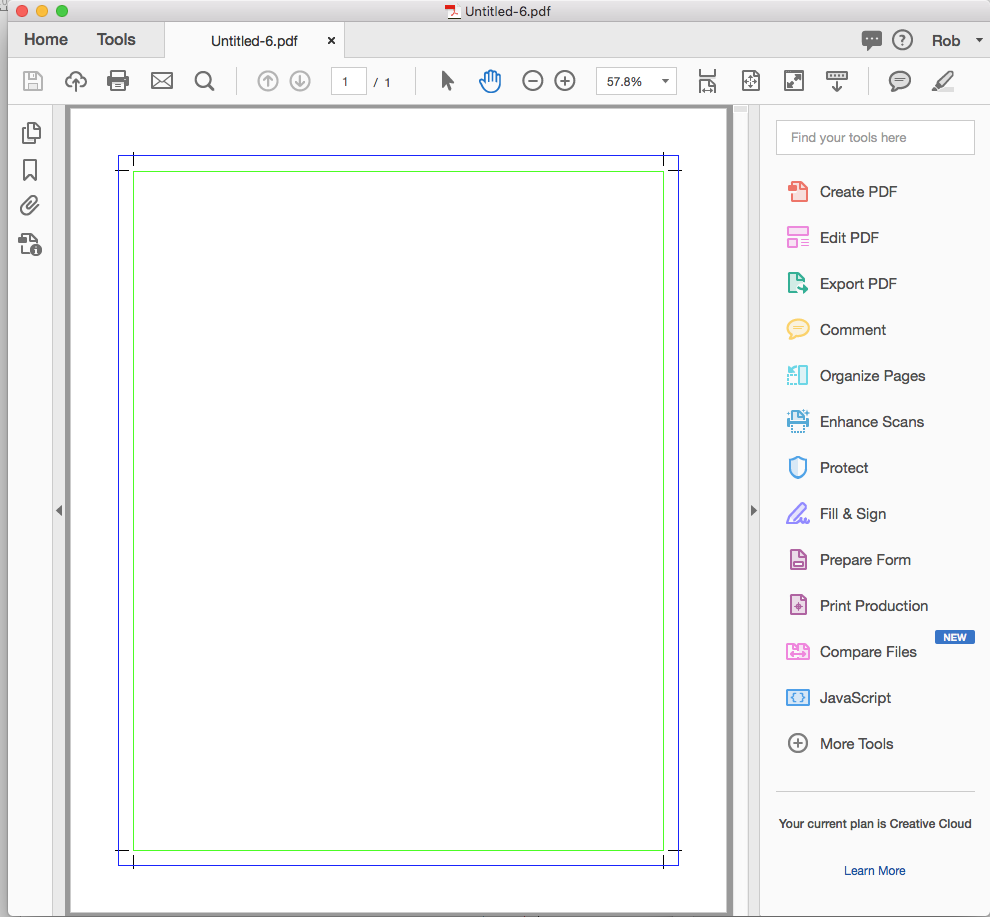Image resolution: width=990 pixels, height=917 pixels.
Task: Open the Edit PDF tool
Action: [x=849, y=238]
